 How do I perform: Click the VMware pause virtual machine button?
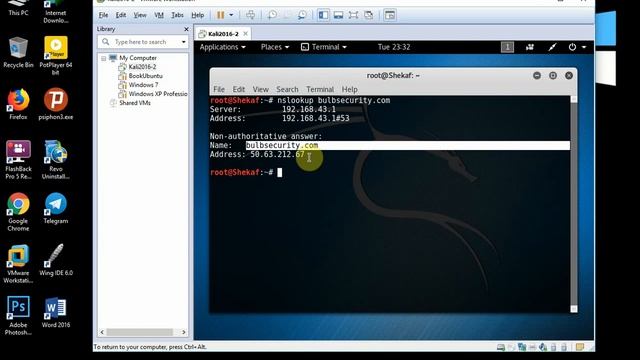(220, 15)
